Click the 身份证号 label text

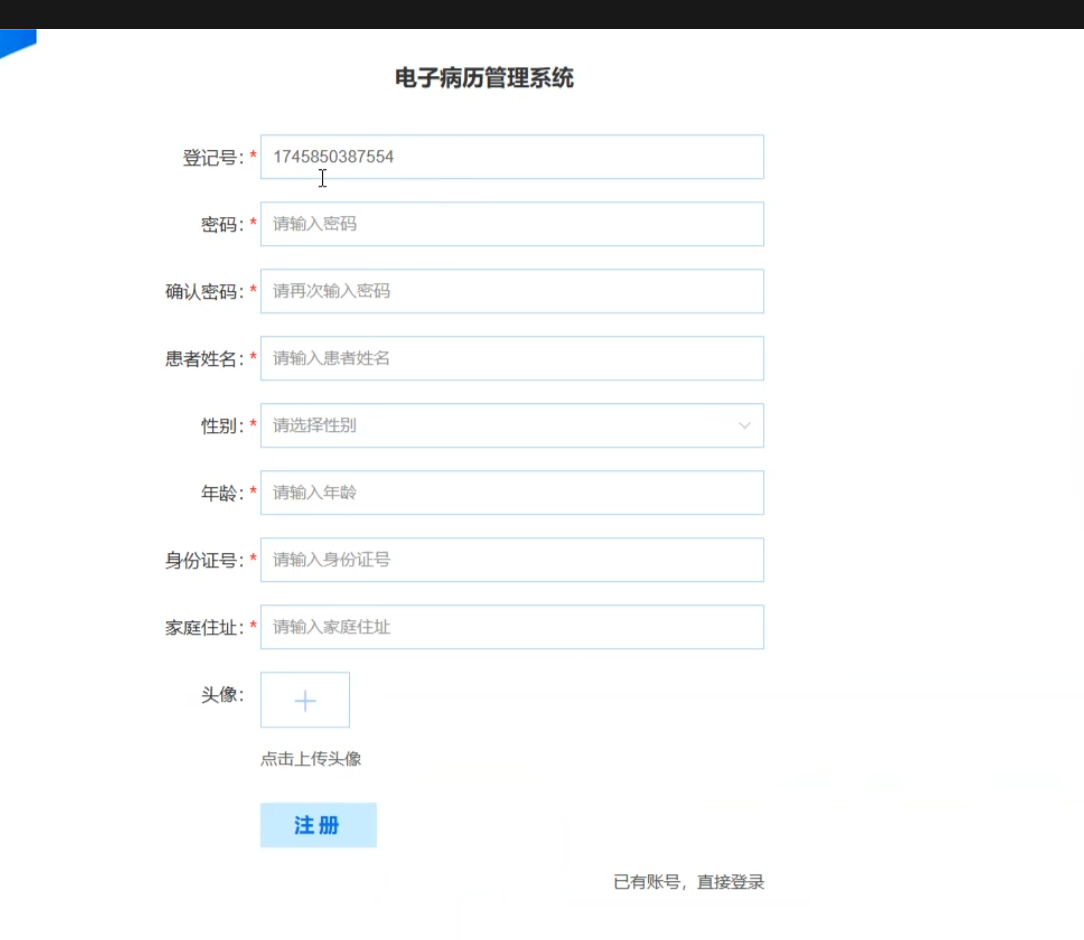(x=203, y=561)
